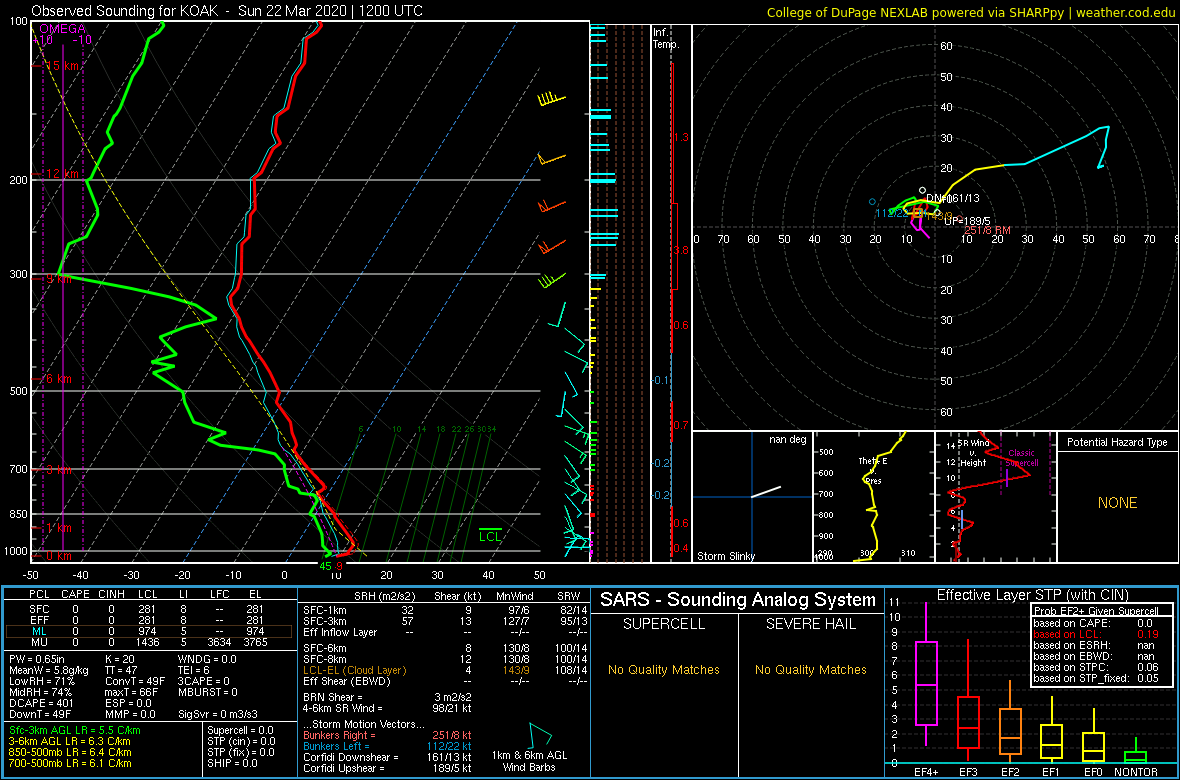Click the green LCL marker on skew-T

click(x=491, y=535)
